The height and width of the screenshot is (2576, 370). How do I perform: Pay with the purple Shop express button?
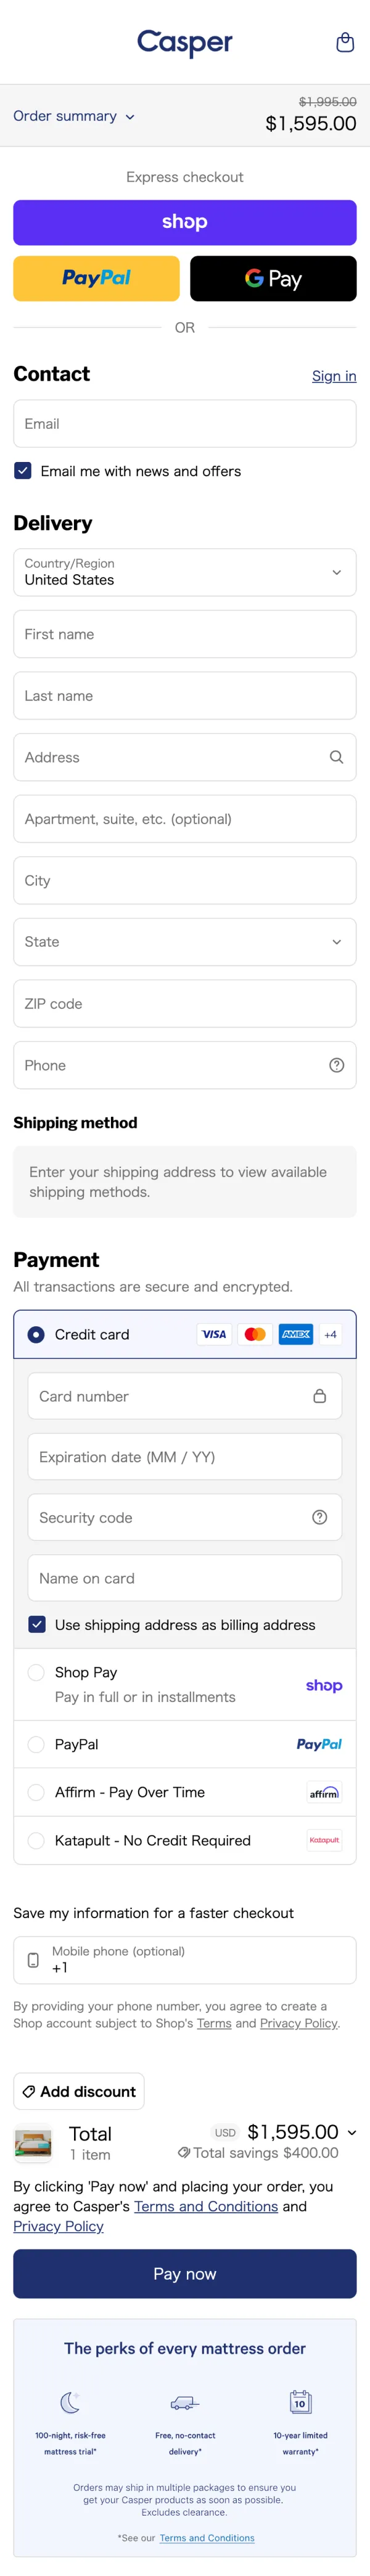pyautogui.click(x=185, y=222)
